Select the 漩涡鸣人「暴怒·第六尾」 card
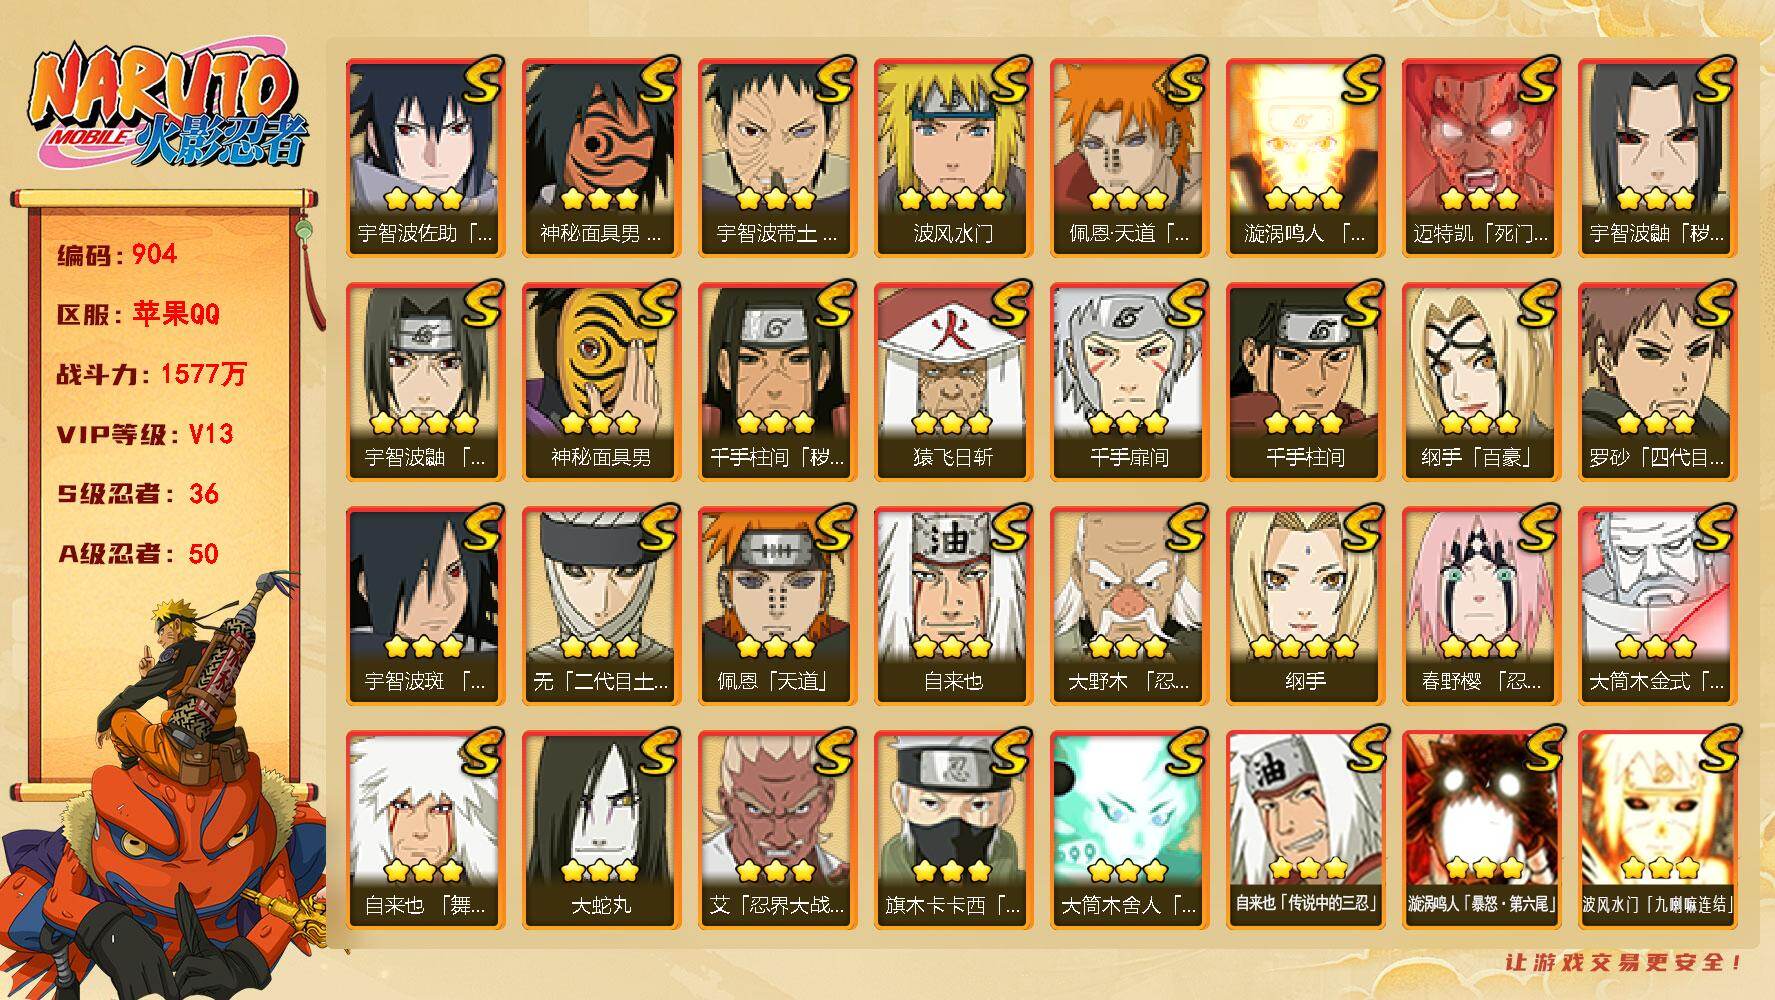Screen dimensions: 1775x1000 coord(1481,829)
